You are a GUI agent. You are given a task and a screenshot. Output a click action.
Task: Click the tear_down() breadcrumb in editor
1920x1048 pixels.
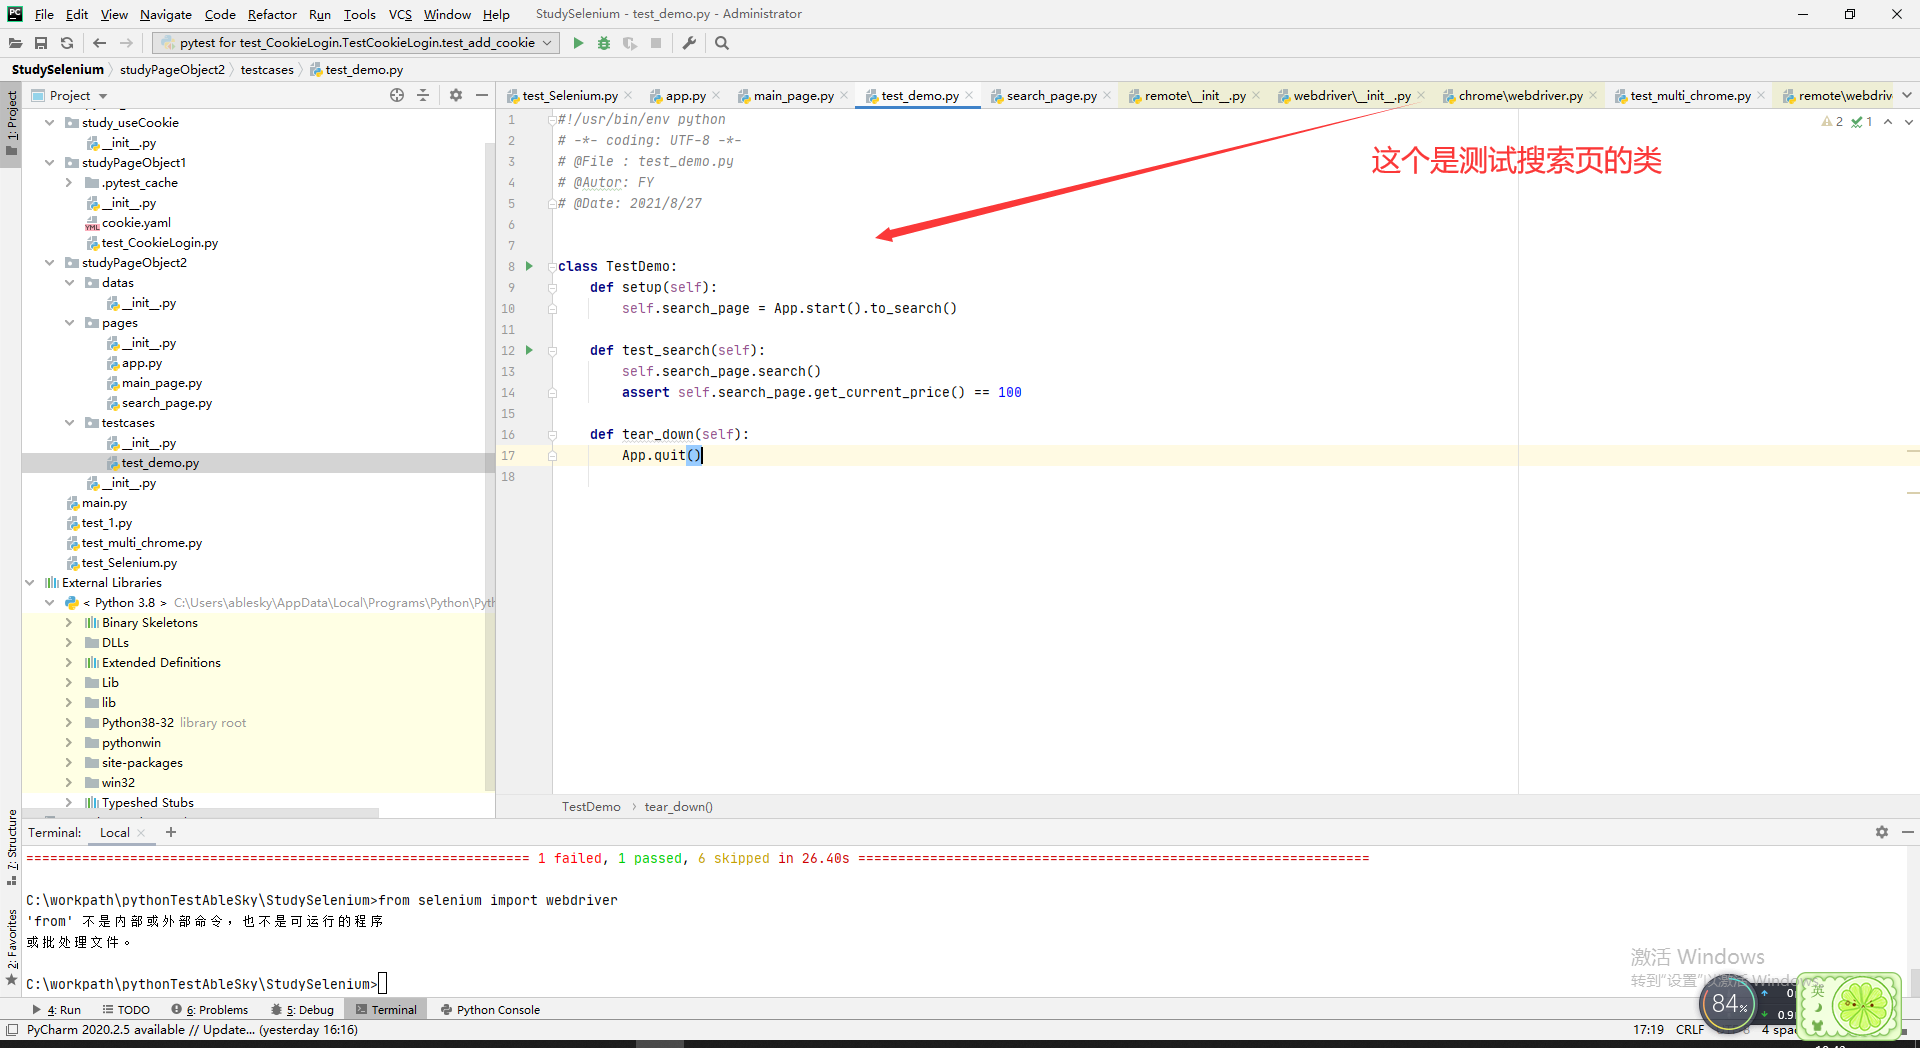click(678, 807)
